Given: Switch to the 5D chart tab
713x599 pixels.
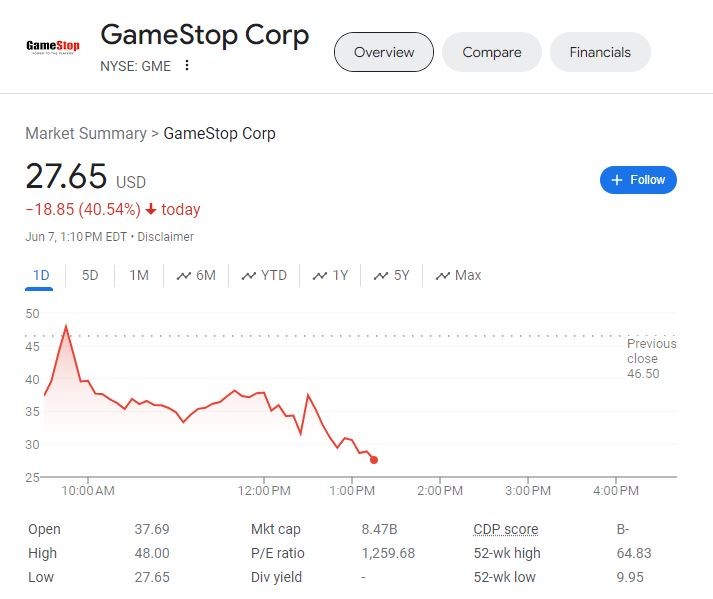Looking at the screenshot, I should point(90,275).
